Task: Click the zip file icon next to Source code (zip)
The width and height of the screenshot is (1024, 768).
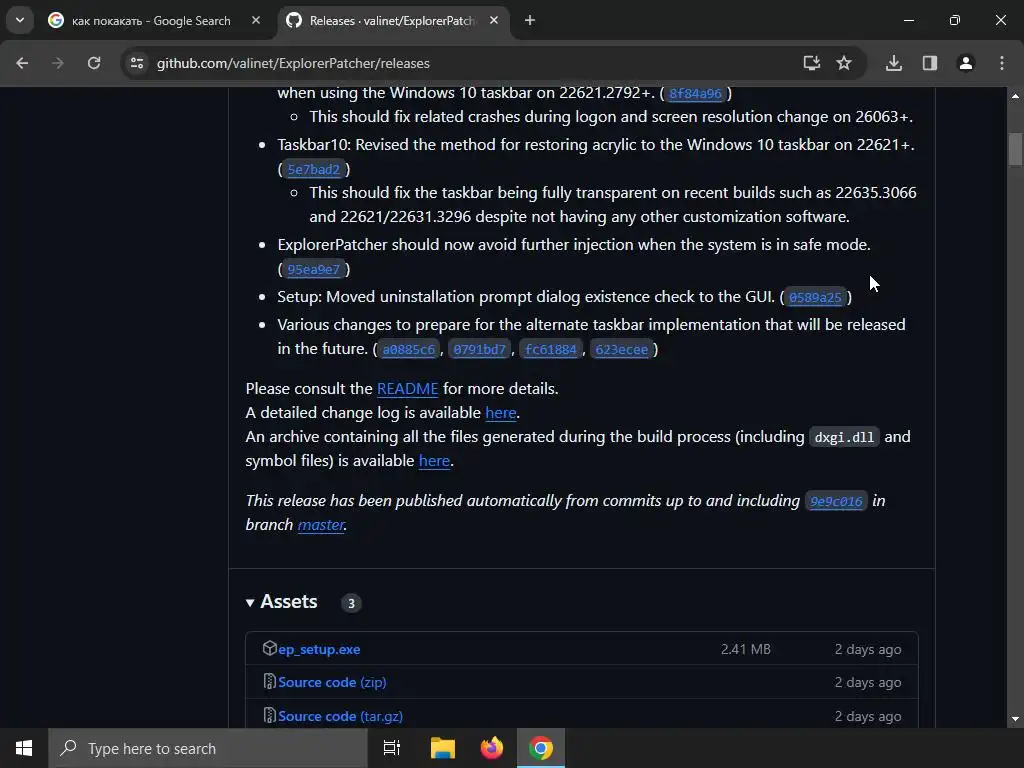Action: point(269,681)
